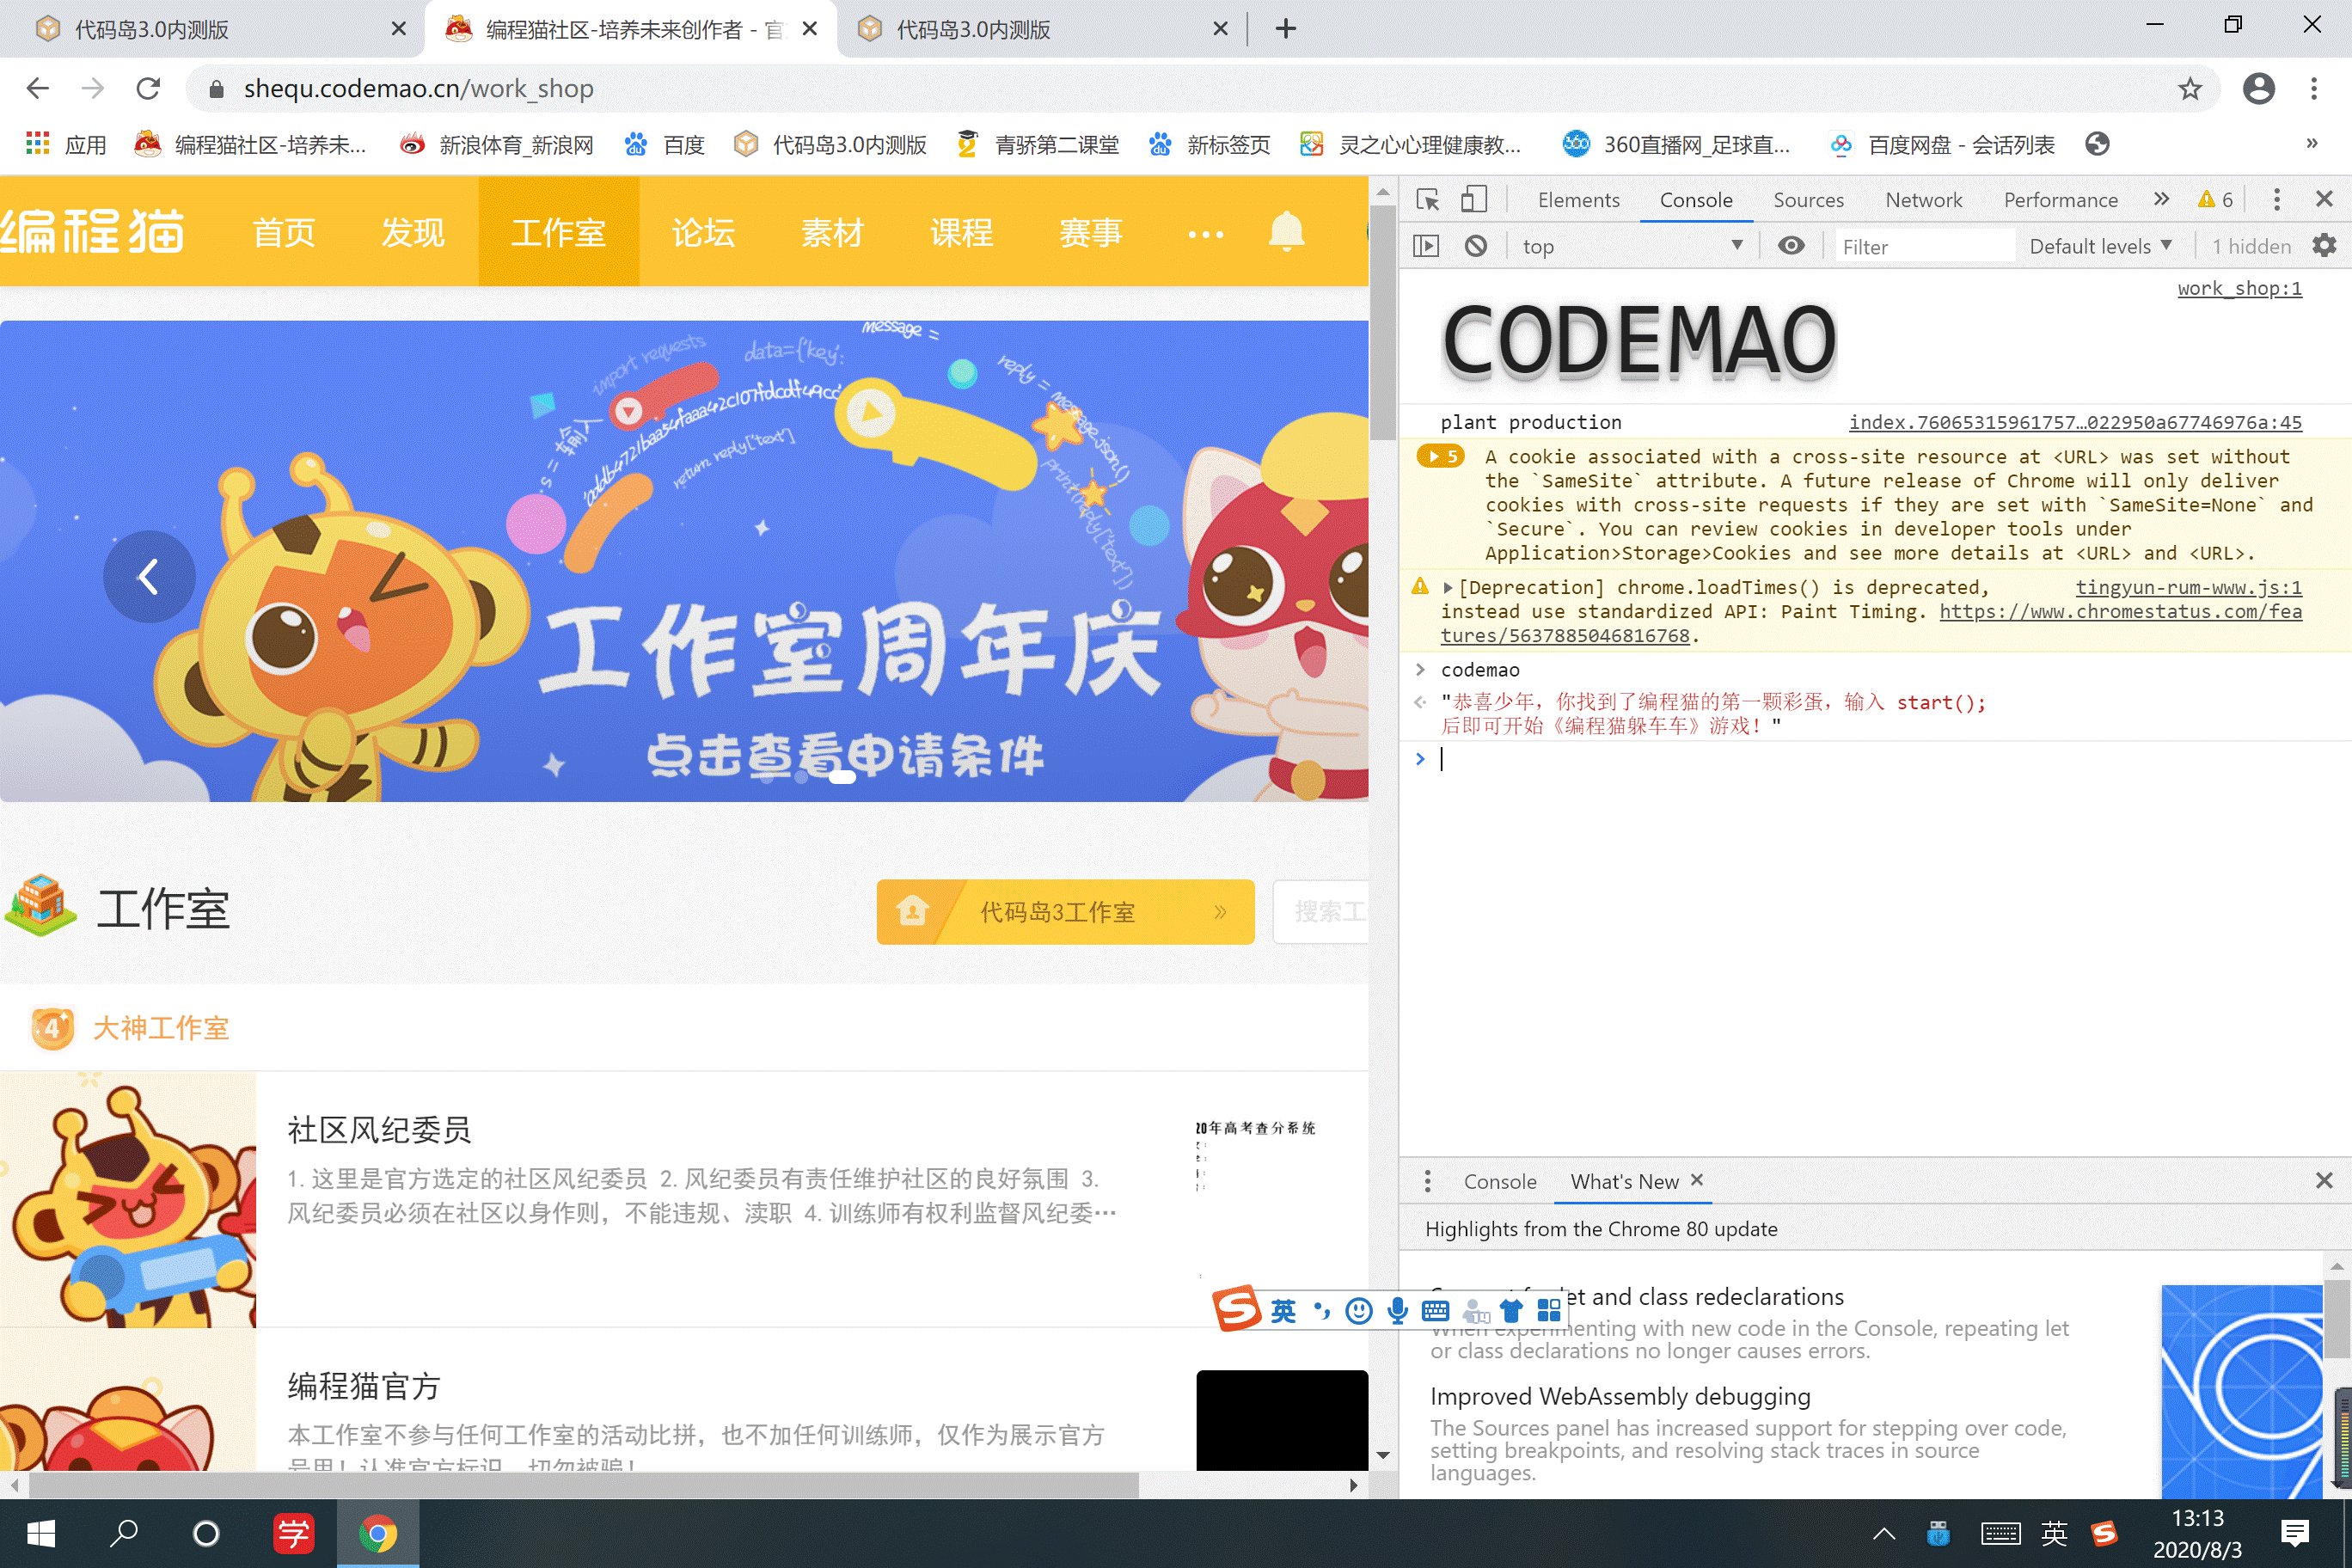This screenshot has height=1568, width=2352.
Task: Close the What's New drawer tab
Action: pos(1697,1180)
